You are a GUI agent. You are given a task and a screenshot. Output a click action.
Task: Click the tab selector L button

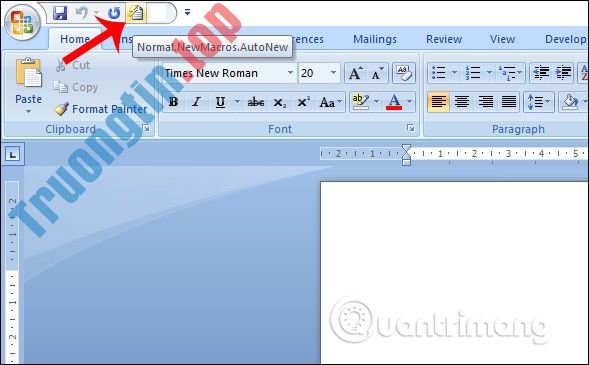point(13,154)
